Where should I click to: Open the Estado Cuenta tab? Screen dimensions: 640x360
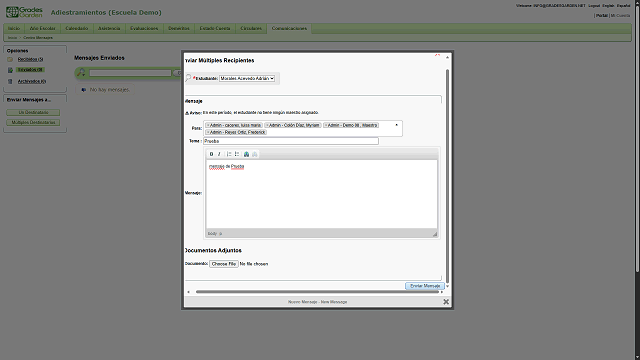tap(215, 29)
